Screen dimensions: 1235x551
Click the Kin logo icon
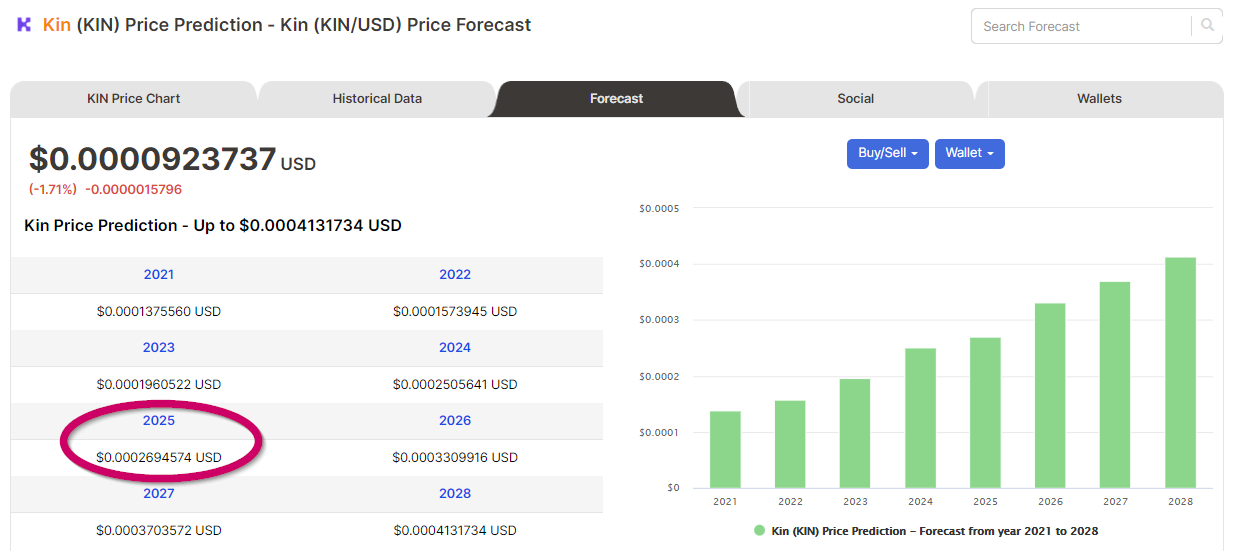(x=24, y=24)
